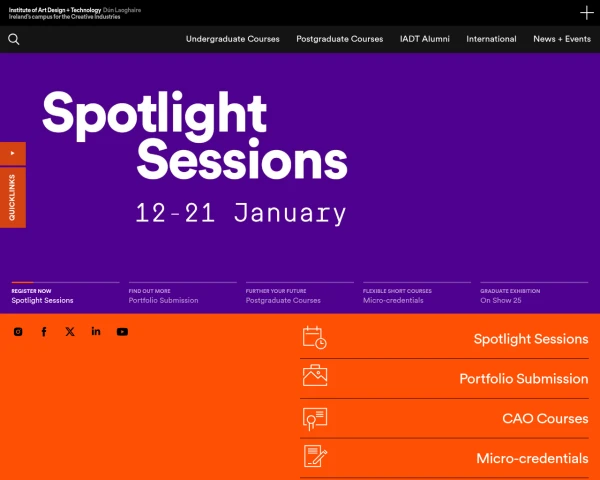
Task: Go to the IADT Alumni menu
Action: 425,39
